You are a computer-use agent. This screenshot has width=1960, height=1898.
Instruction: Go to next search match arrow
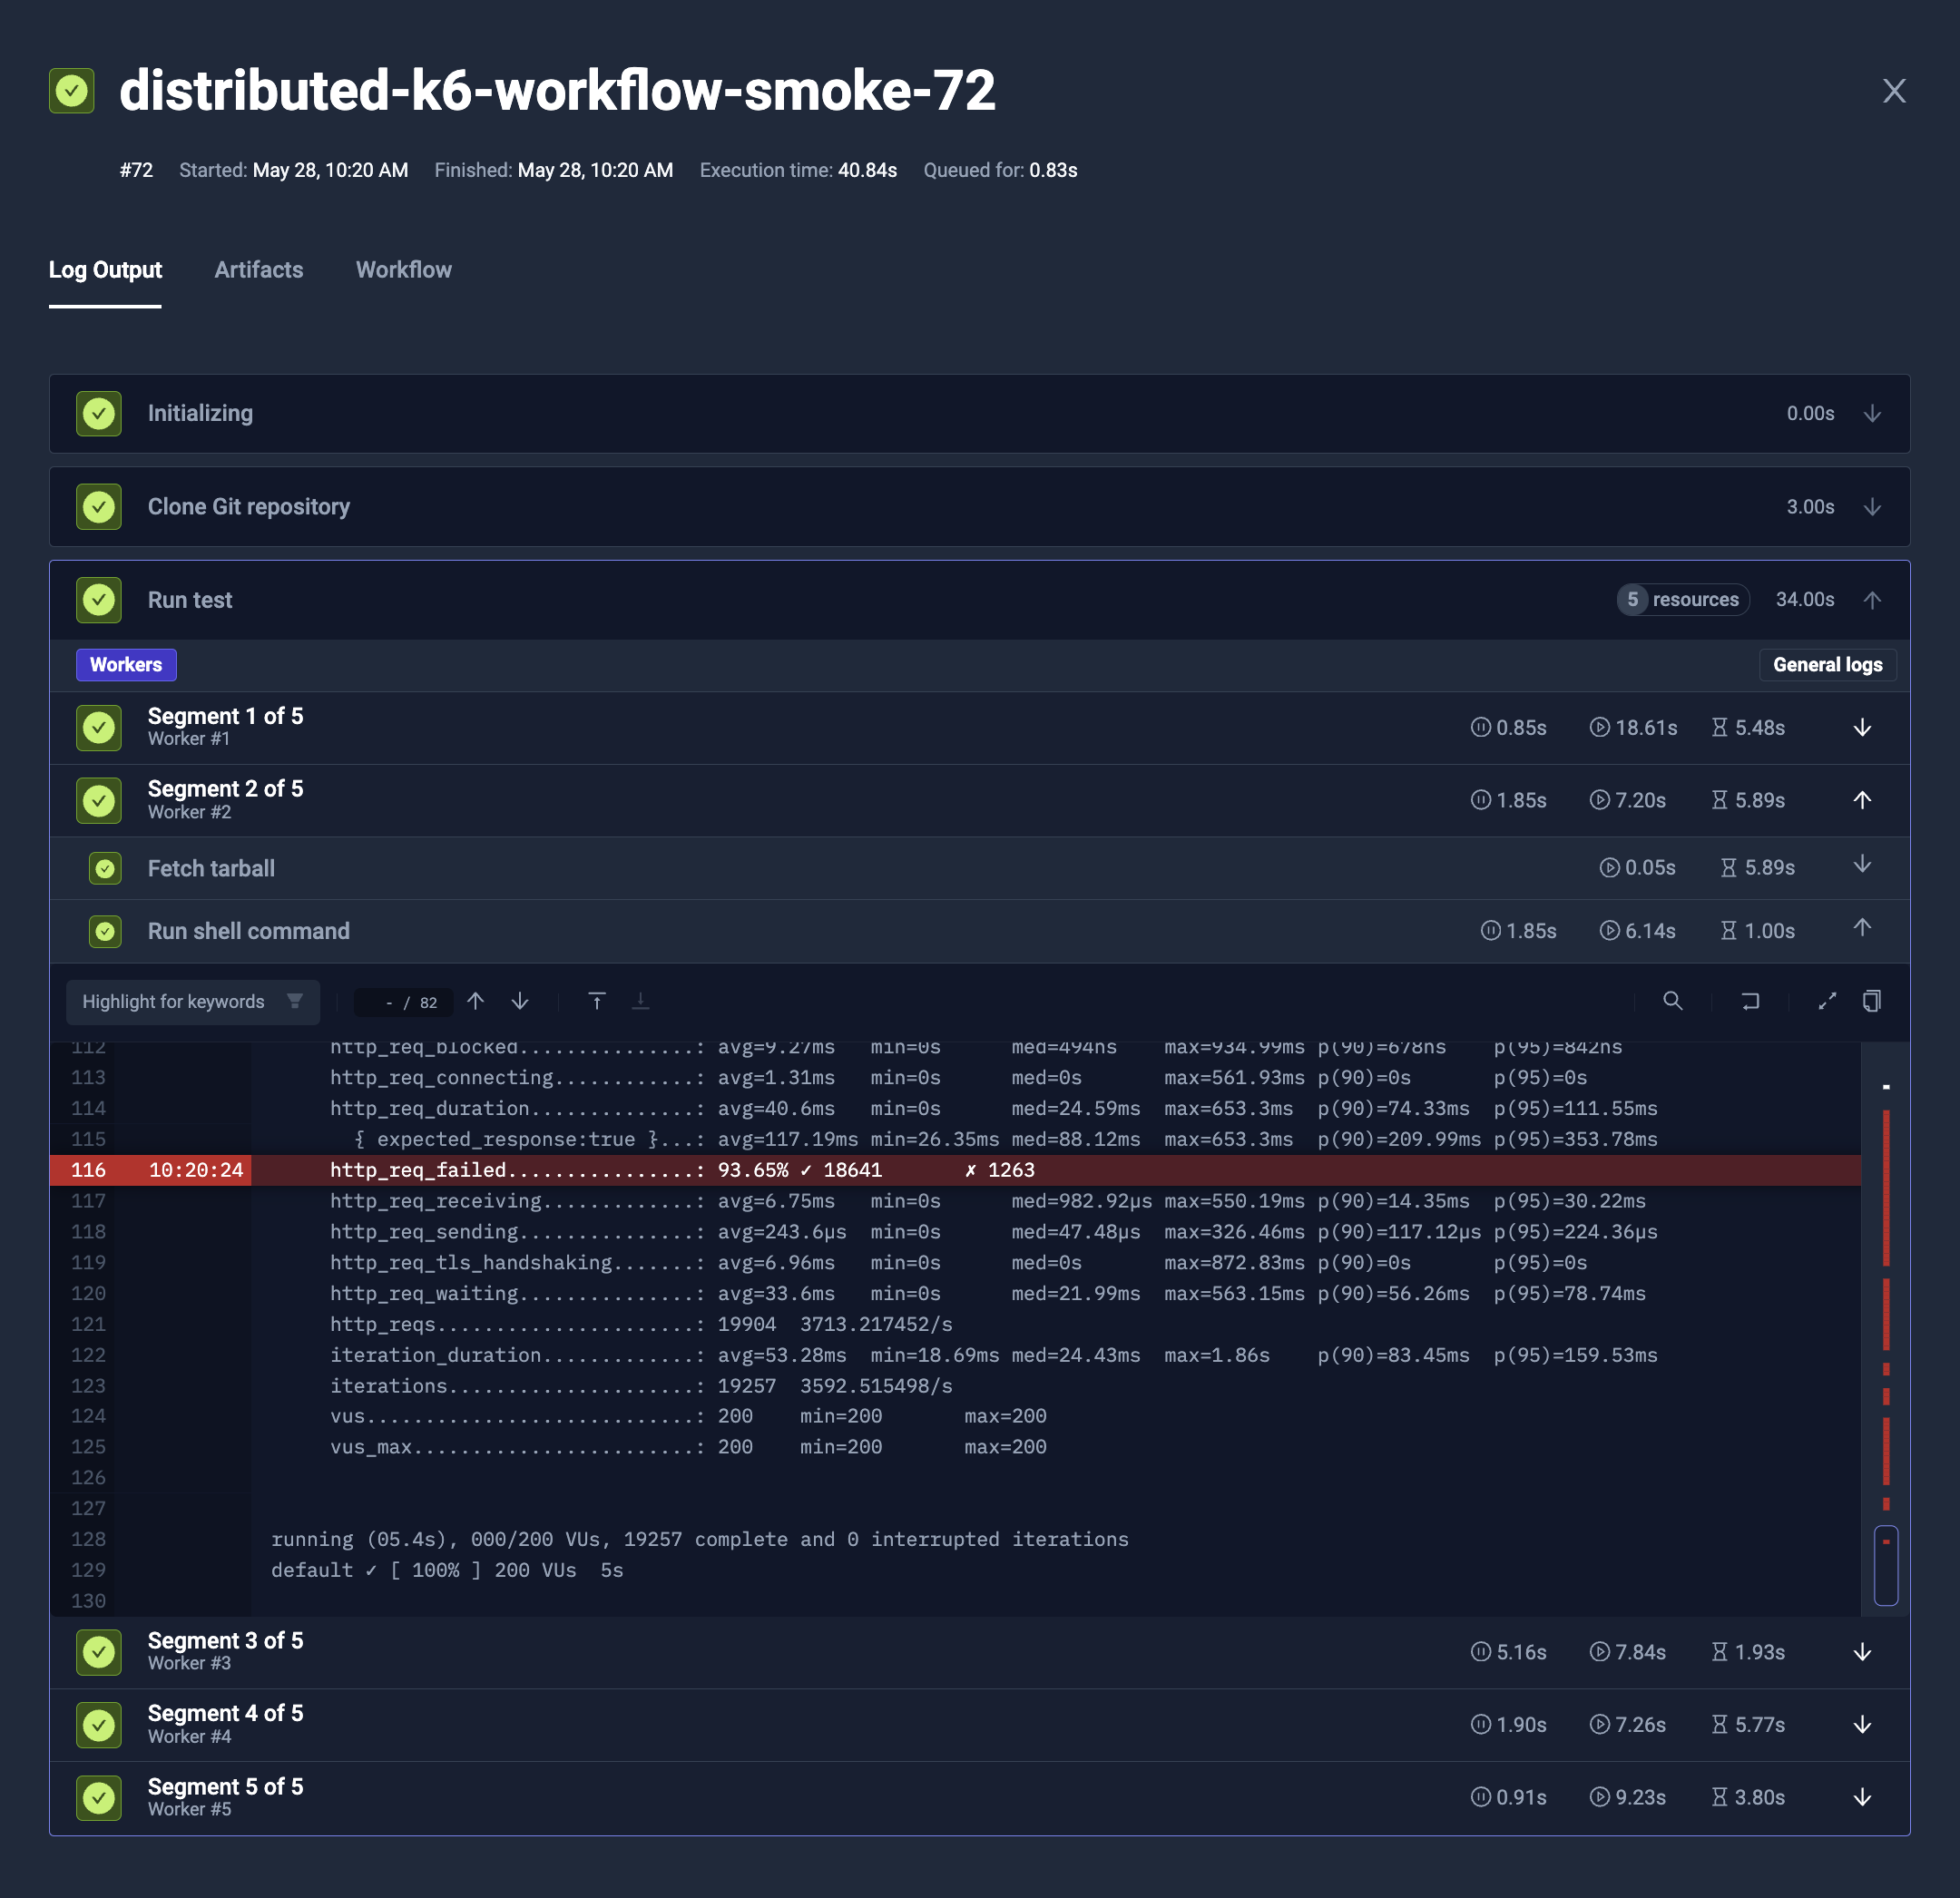point(519,1001)
